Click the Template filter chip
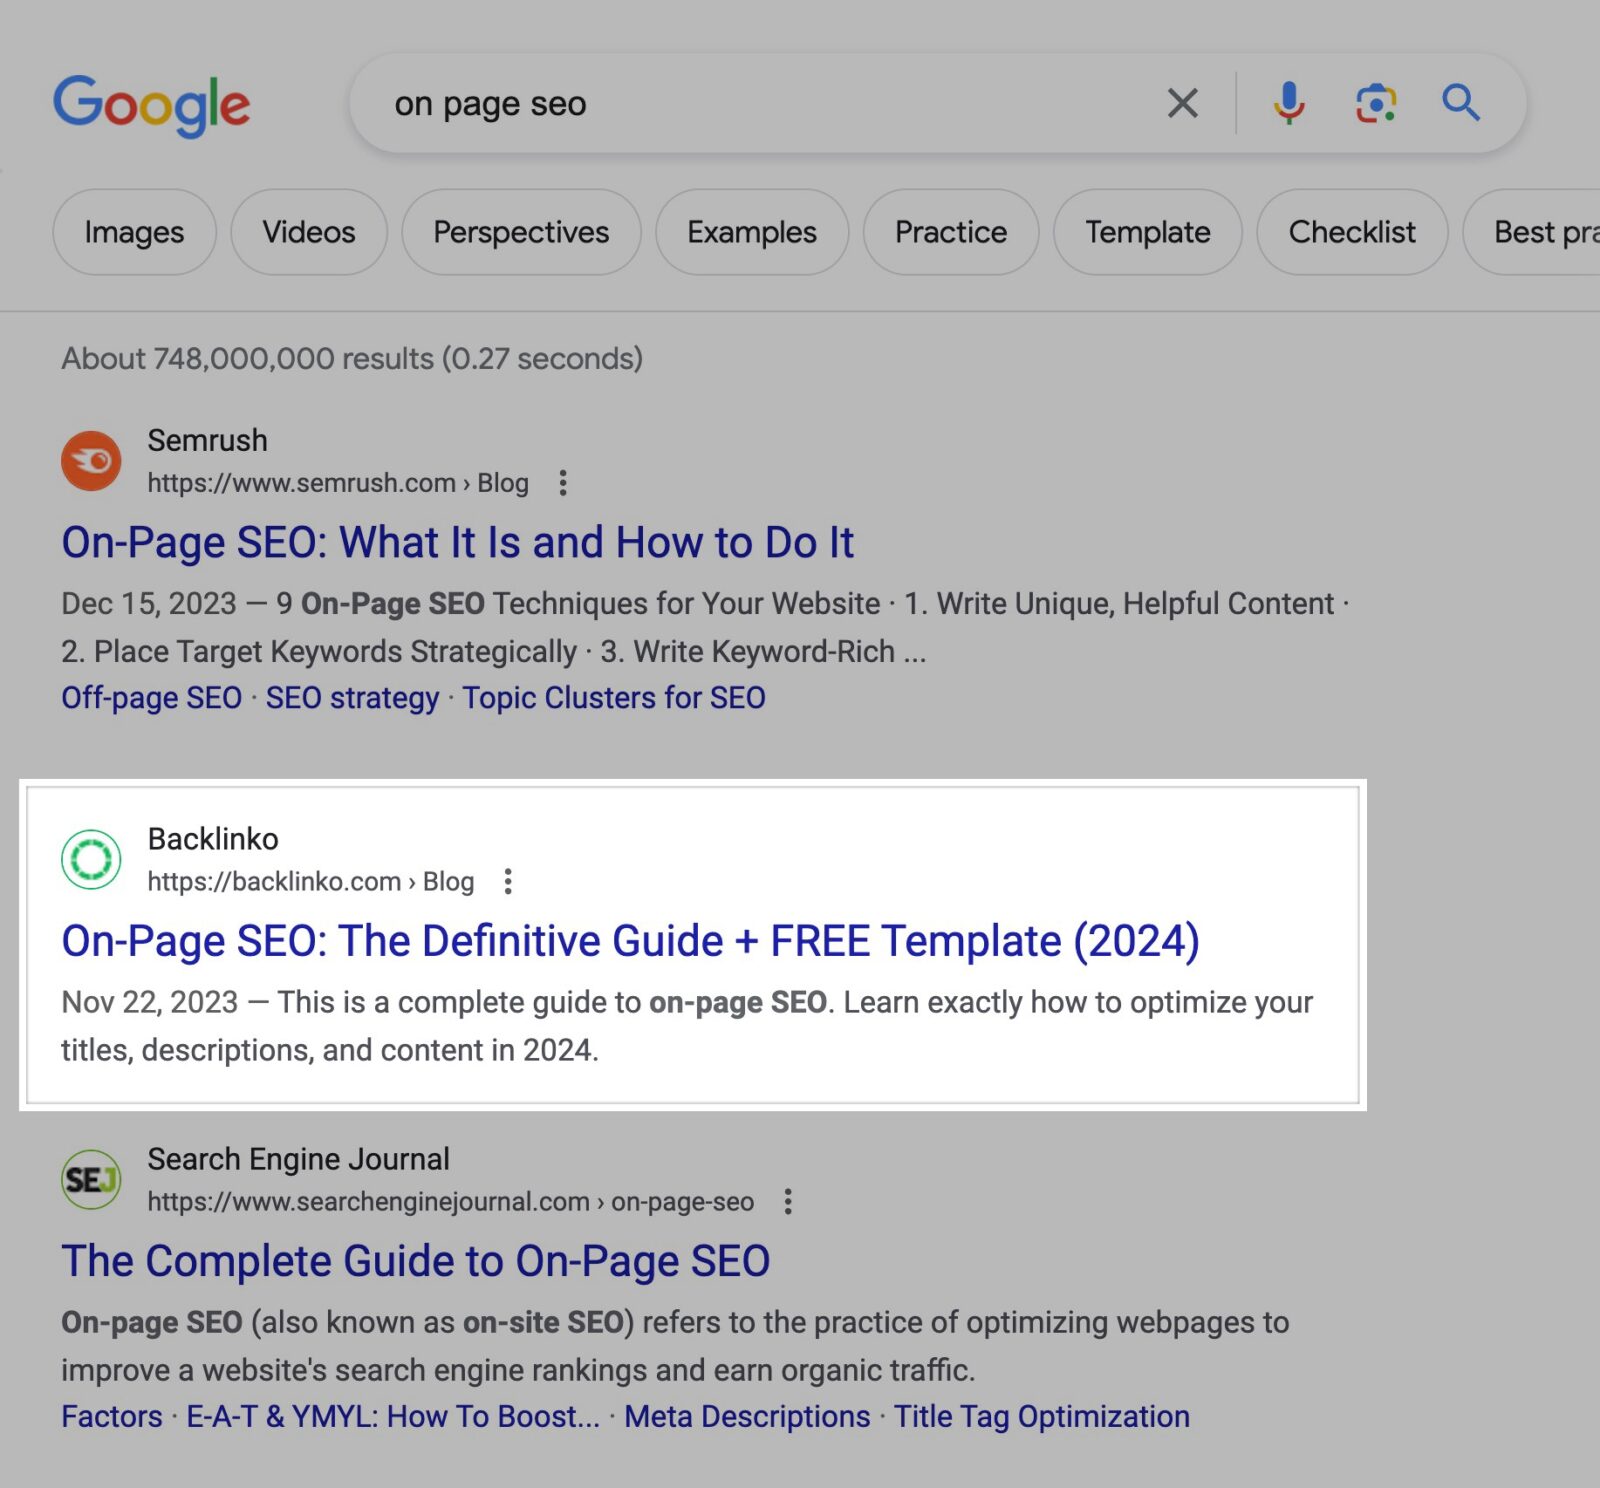The height and width of the screenshot is (1488, 1600). [x=1147, y=232]
